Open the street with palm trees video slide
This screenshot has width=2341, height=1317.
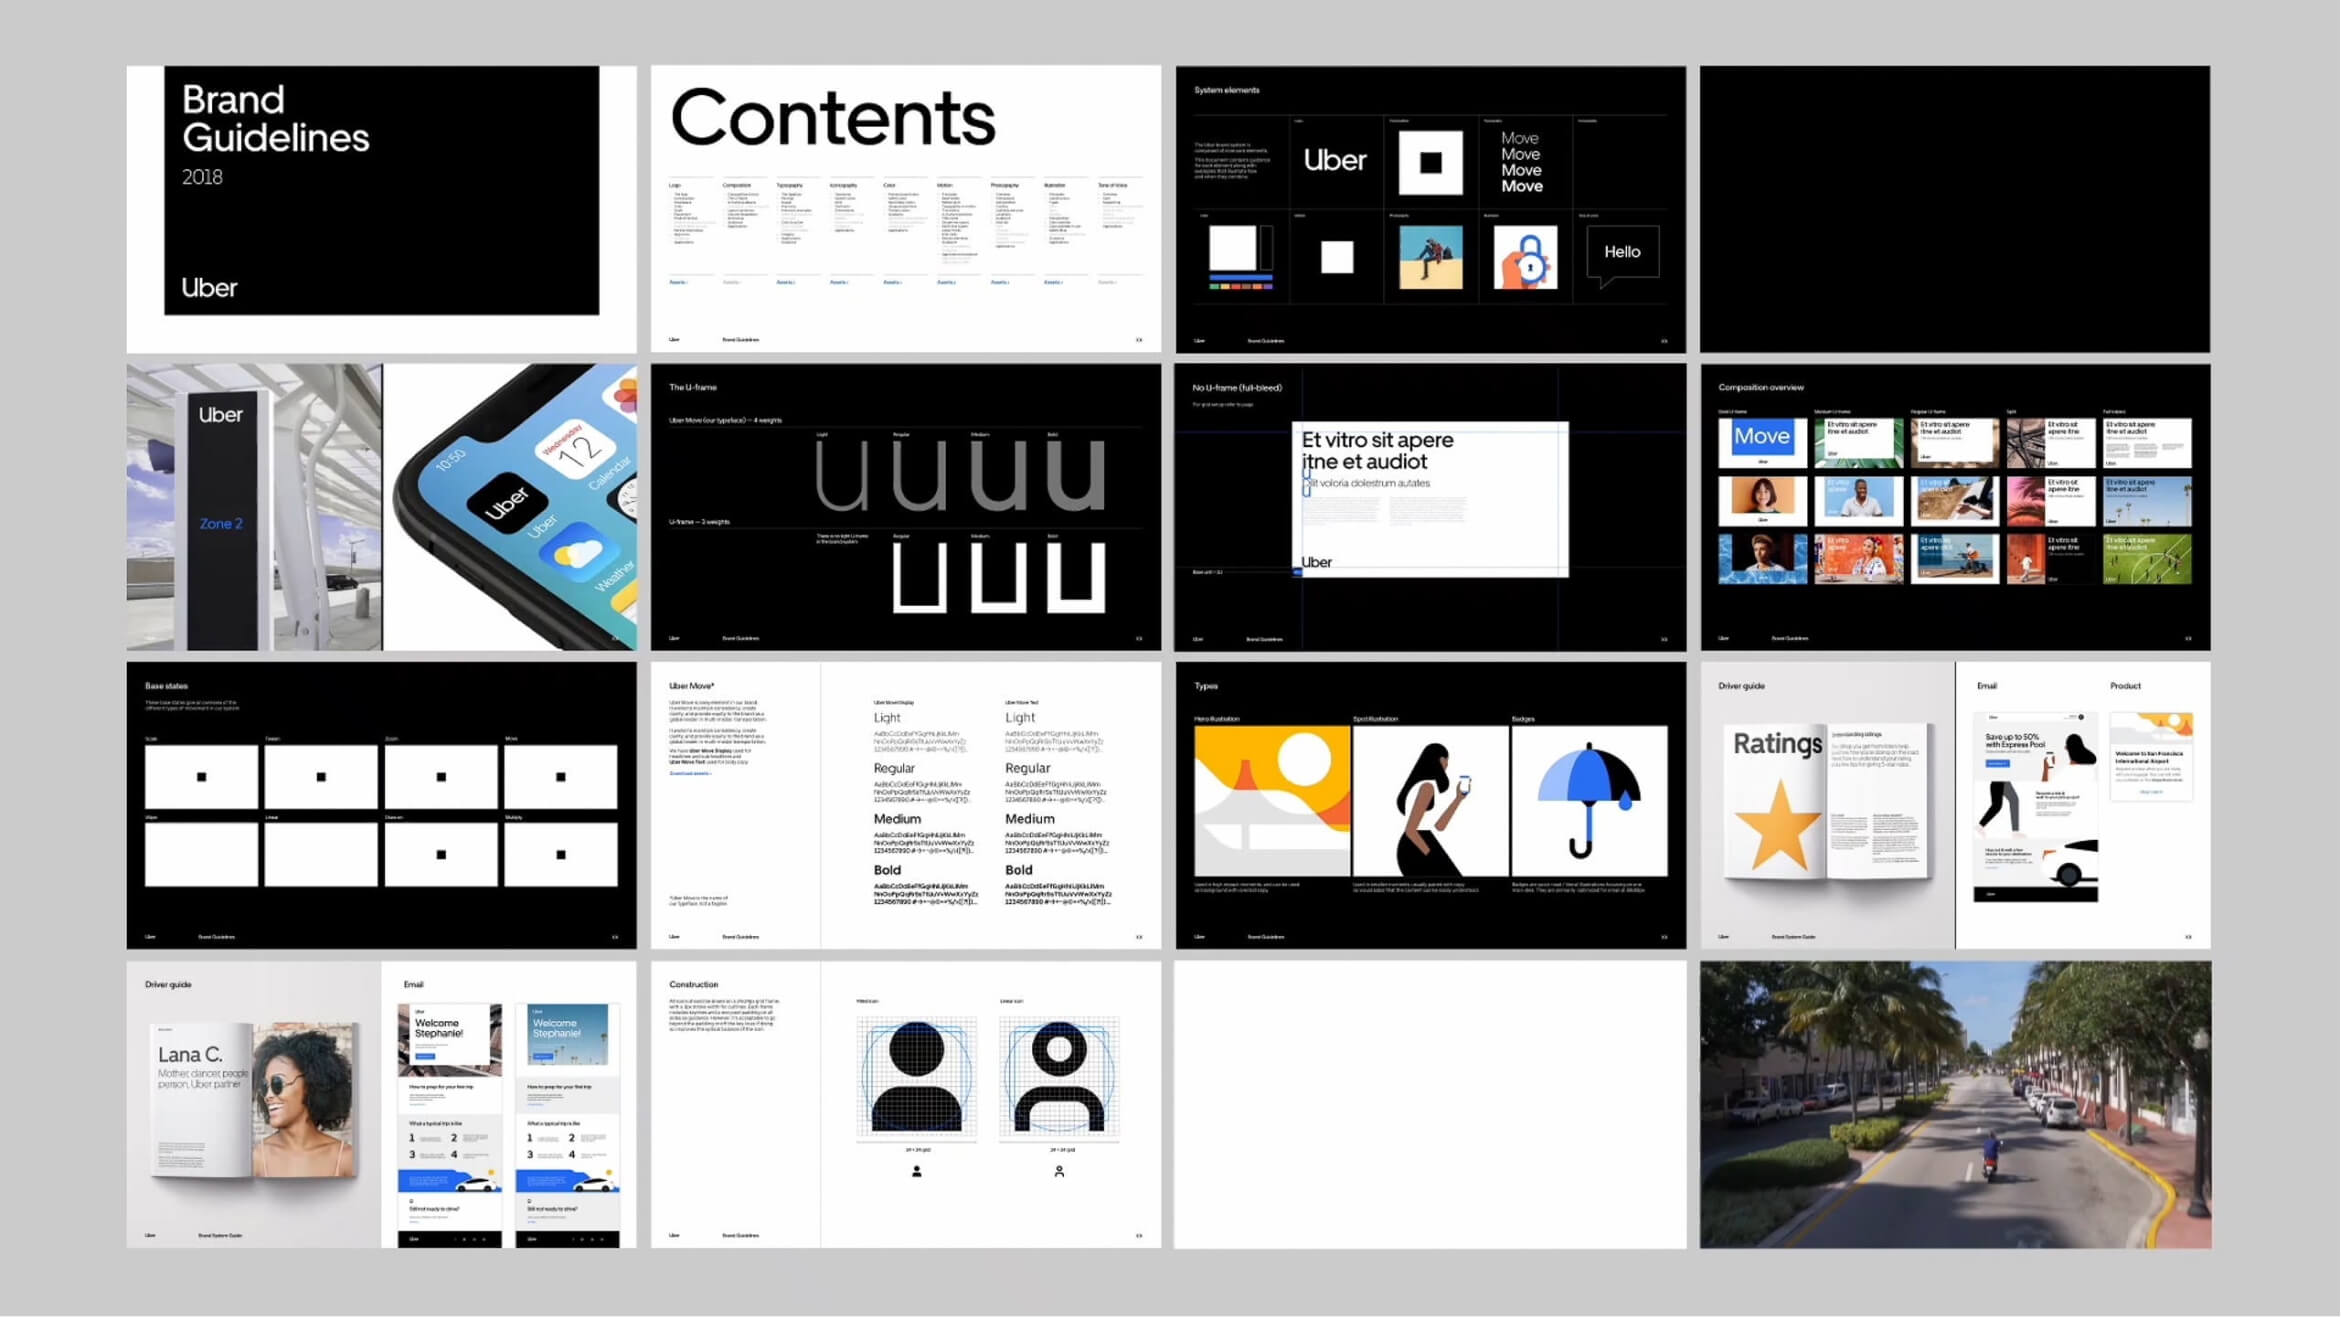(1954, 1104)
